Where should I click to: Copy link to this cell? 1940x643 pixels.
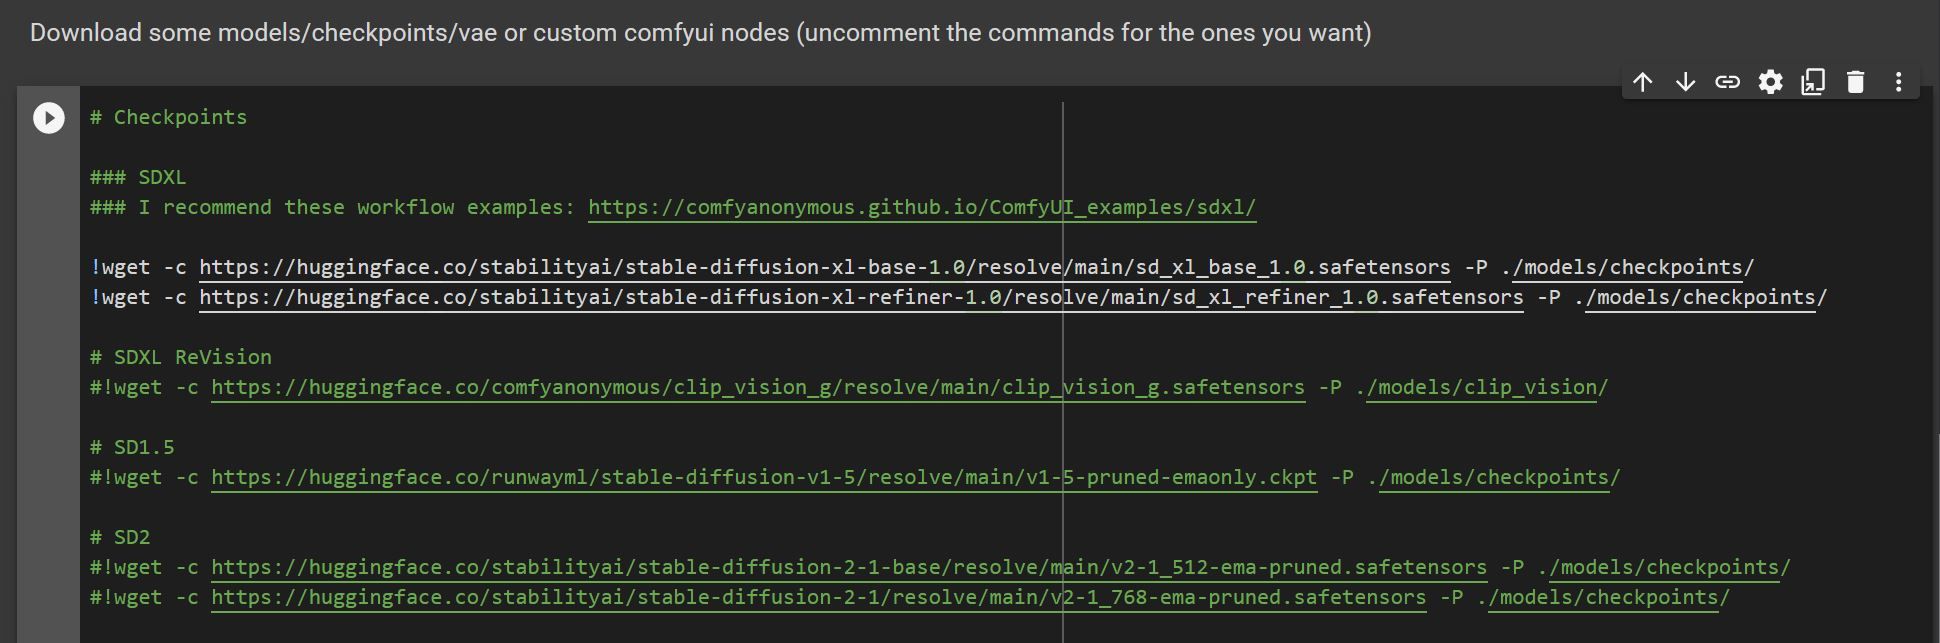[1727, 82]
